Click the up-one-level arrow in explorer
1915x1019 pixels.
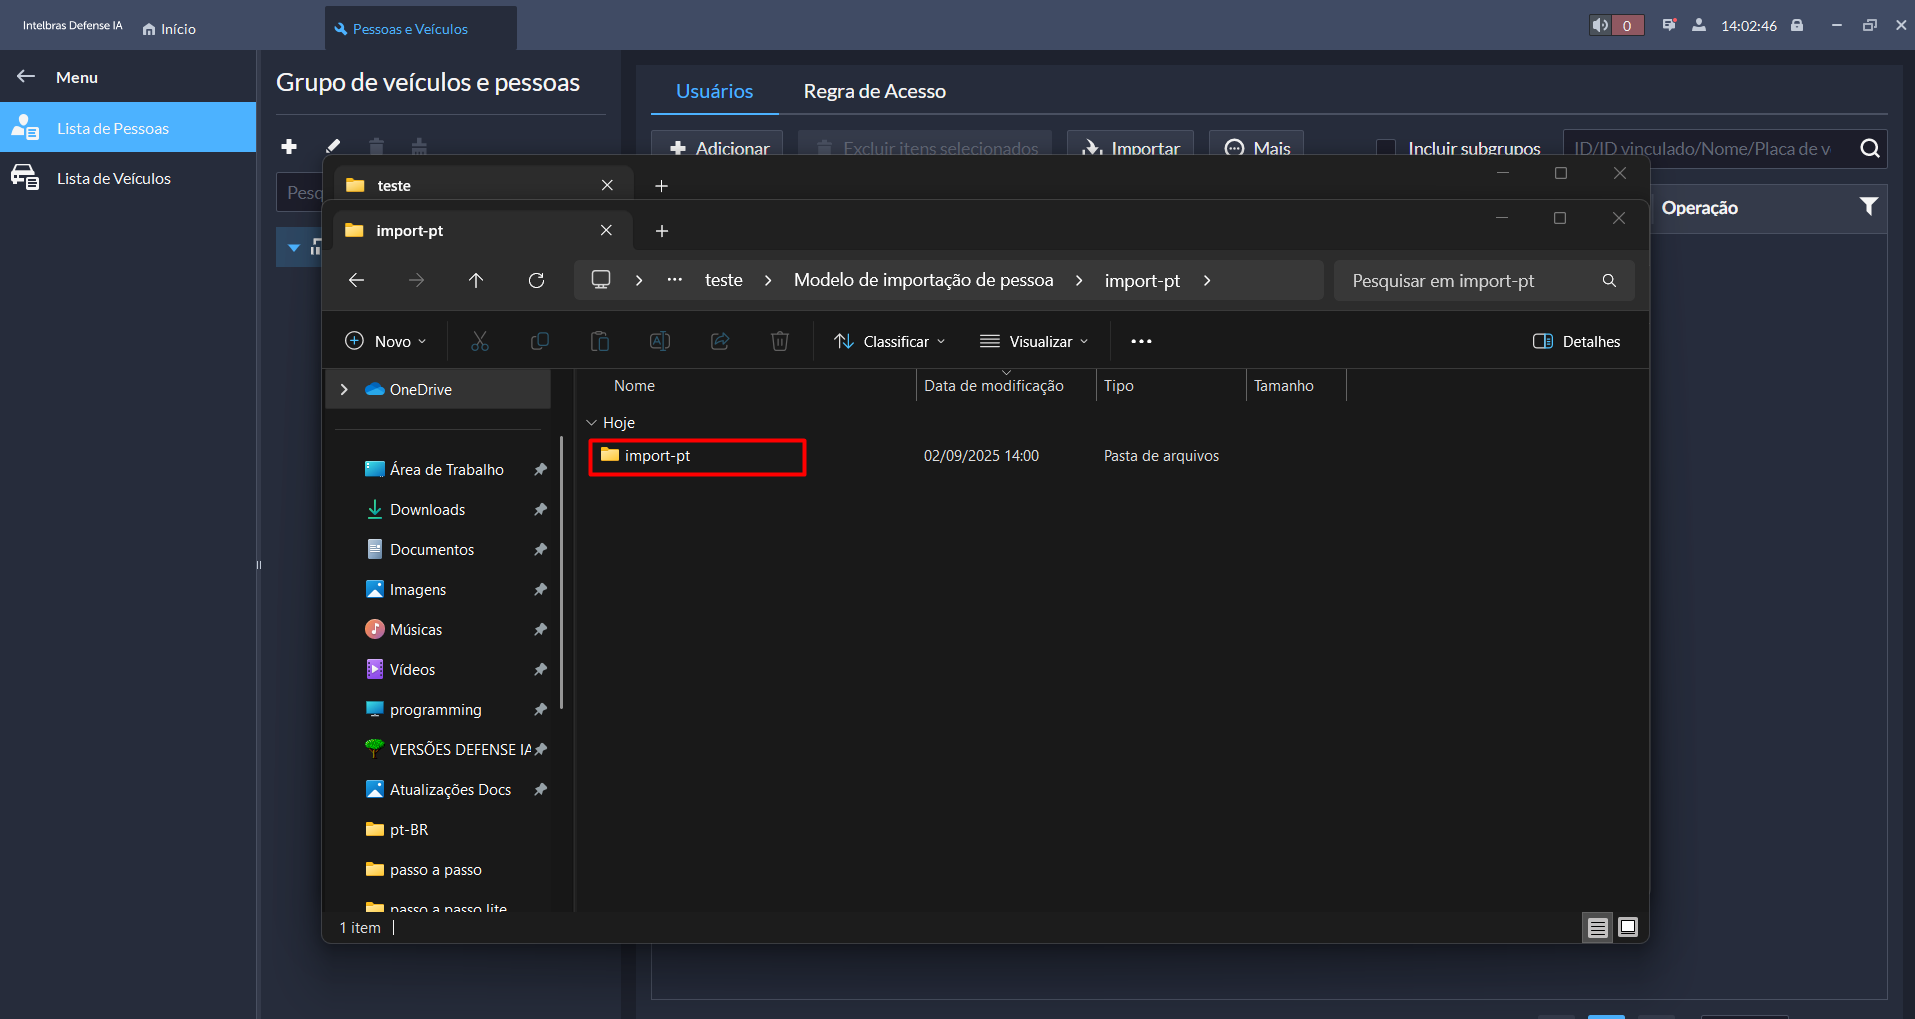(x=476, y=281)
